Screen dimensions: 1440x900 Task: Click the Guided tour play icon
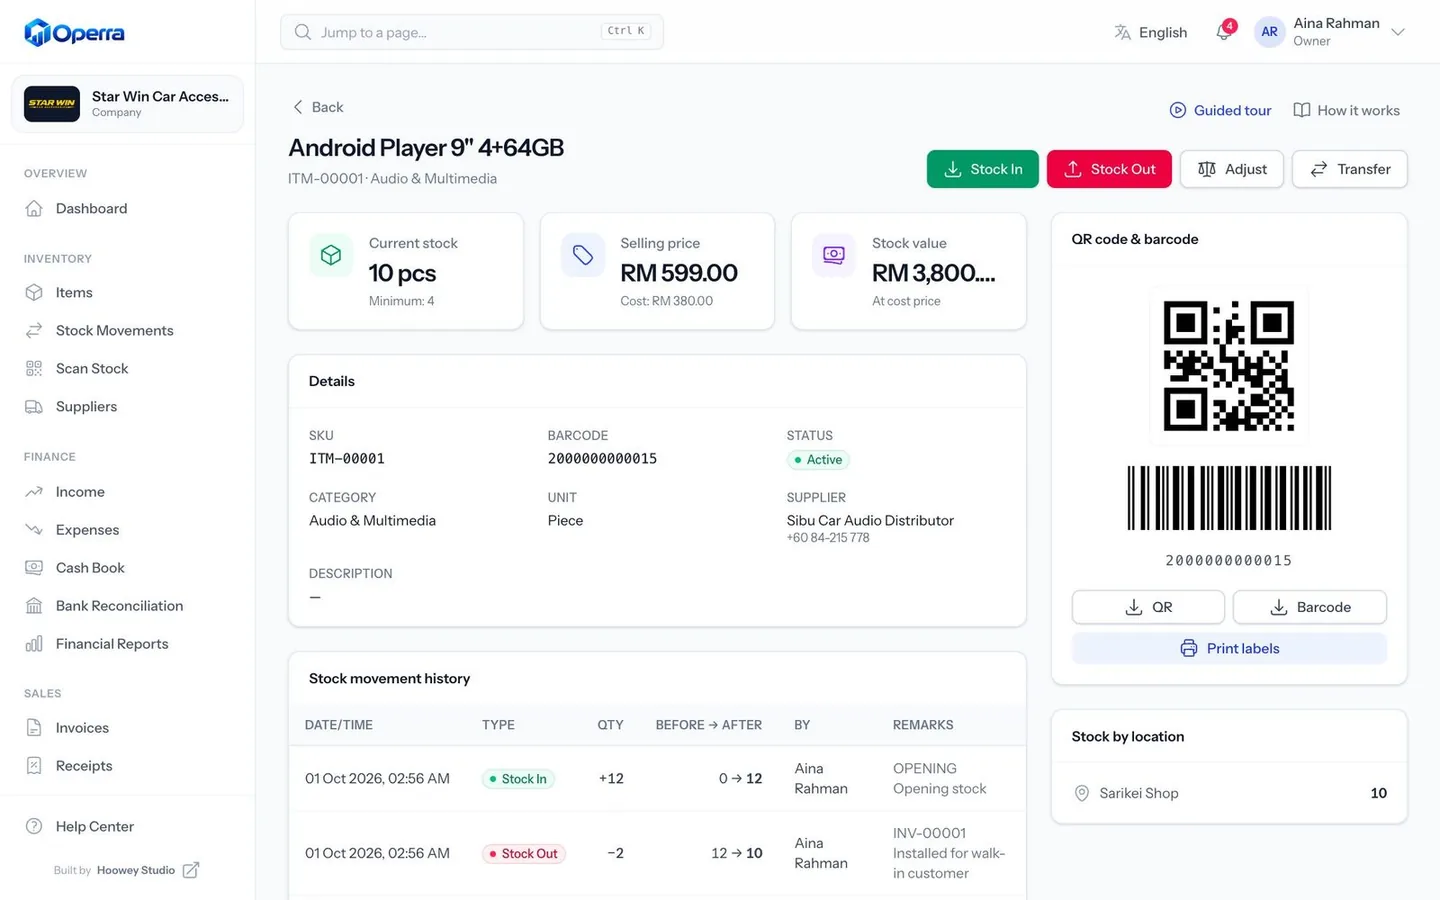pyautogui.click(x=1178, y=110)
